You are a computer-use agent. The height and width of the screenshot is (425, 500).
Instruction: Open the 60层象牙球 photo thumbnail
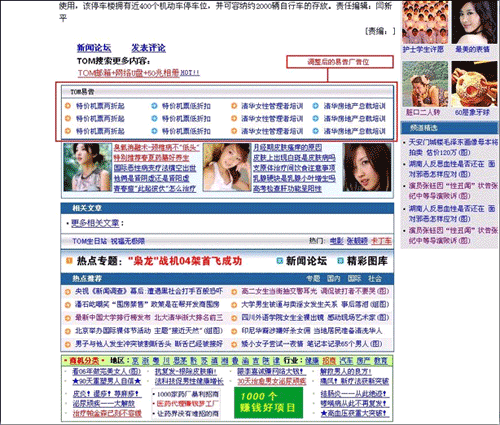[x=474, y=84]
